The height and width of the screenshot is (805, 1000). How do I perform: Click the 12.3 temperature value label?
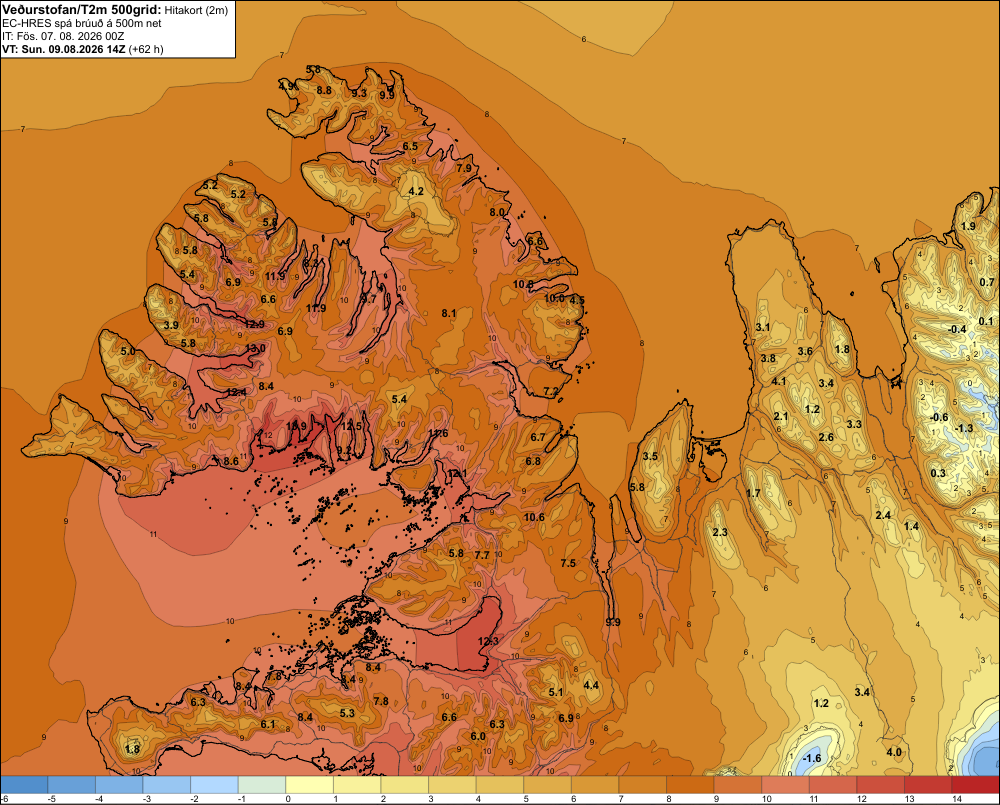(488, 640)
